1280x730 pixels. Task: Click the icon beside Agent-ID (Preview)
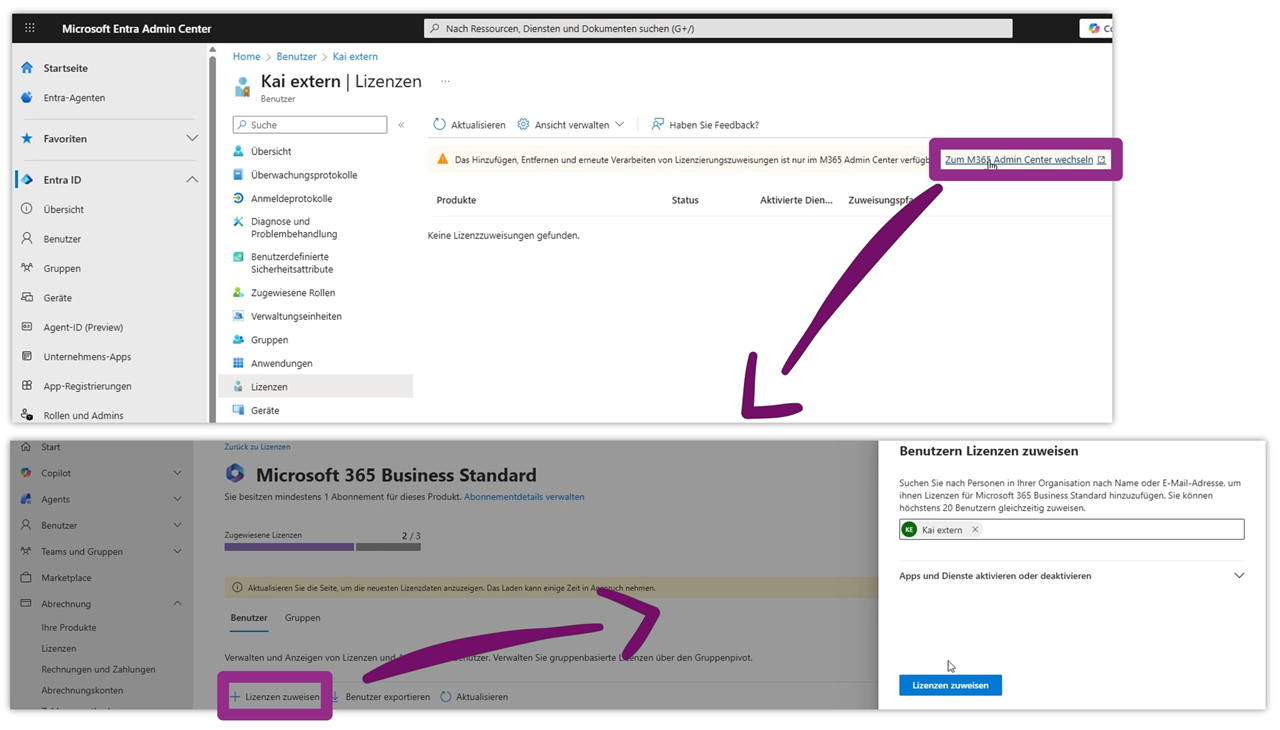[27, 327]
